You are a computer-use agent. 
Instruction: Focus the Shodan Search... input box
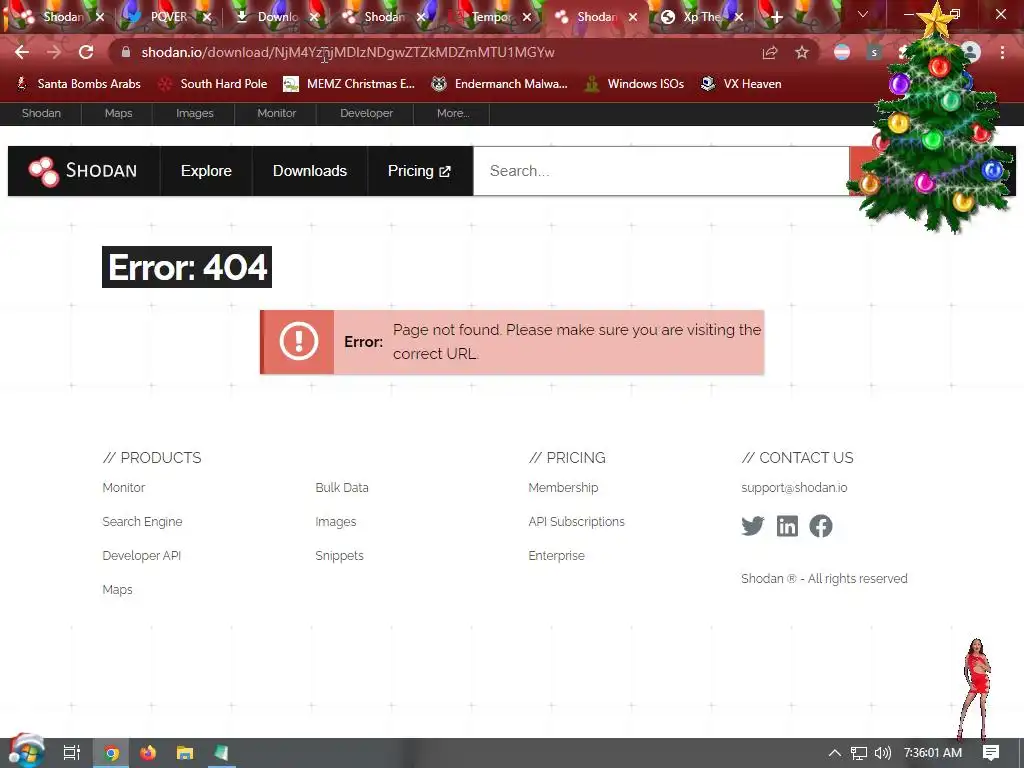coord(661,171)
